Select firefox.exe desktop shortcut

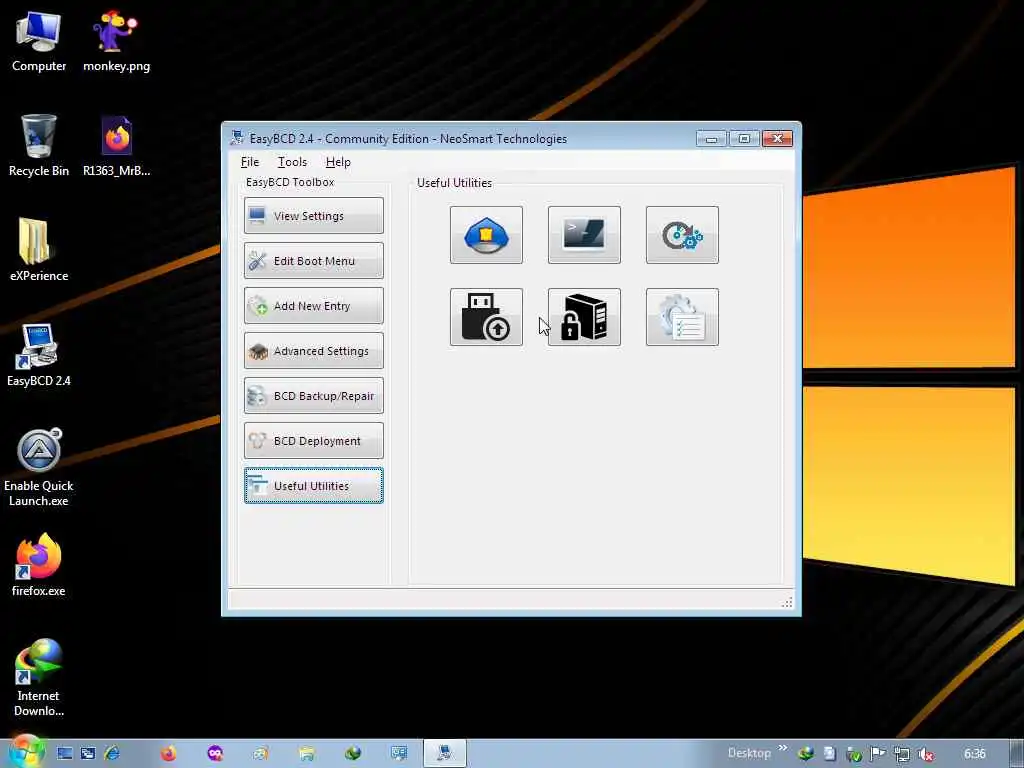[39, 565]
